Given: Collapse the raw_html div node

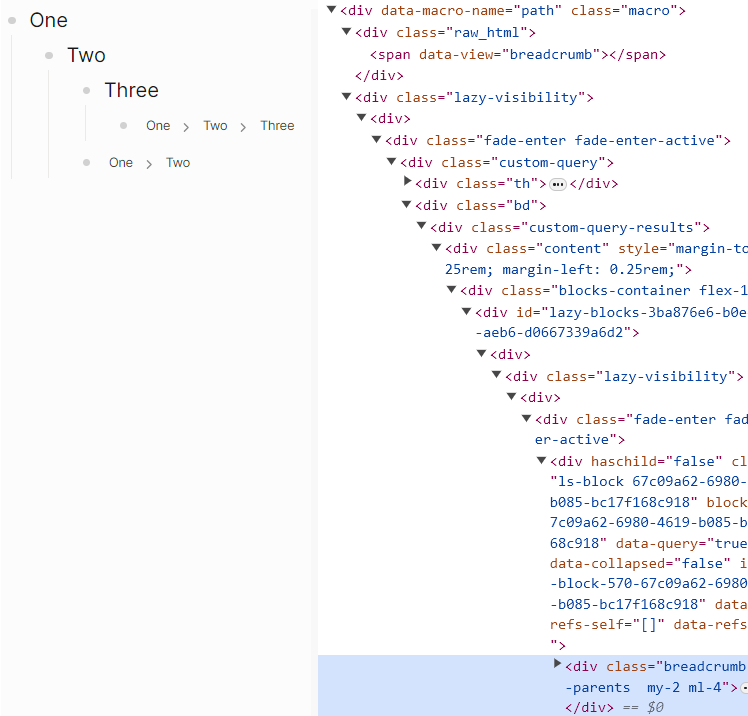Looking at the screenshot, I should coord(347,32).
